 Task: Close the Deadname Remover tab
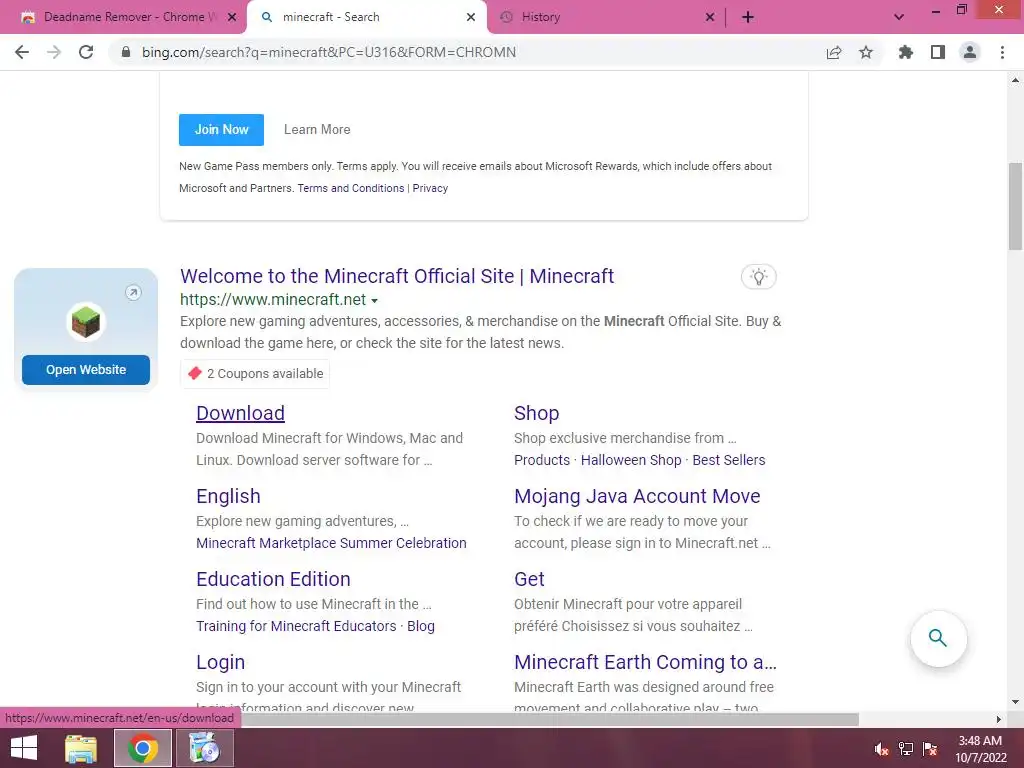pyautogui.click(x=232, y=17)
